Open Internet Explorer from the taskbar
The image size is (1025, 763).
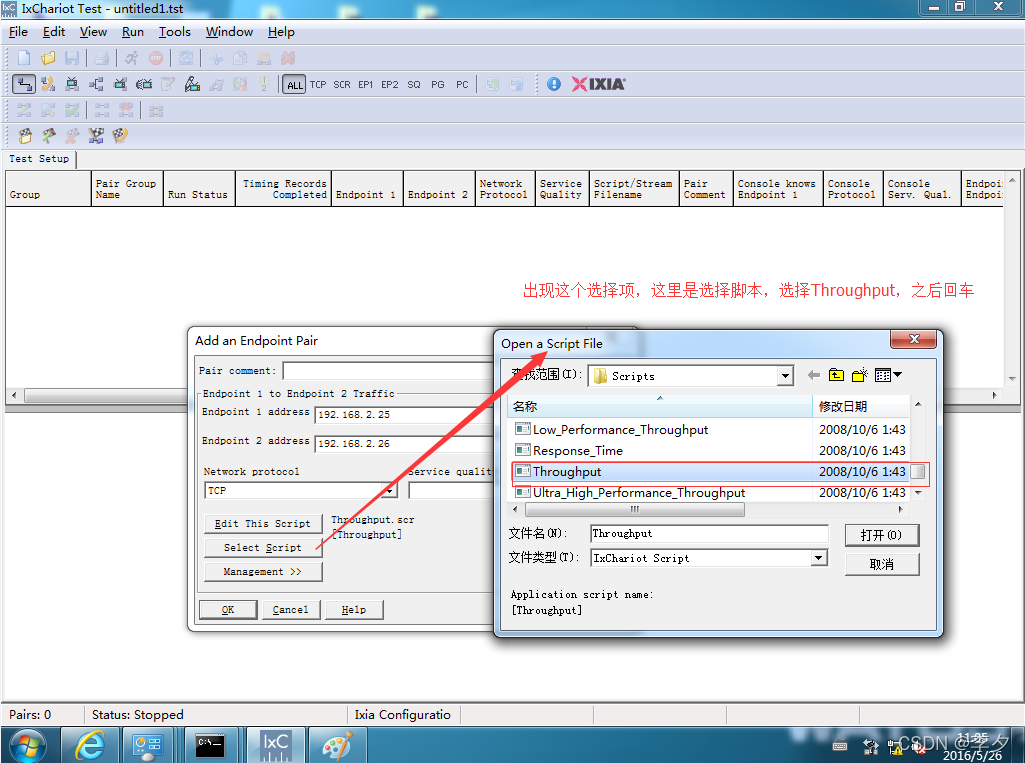tap(90, 744)
